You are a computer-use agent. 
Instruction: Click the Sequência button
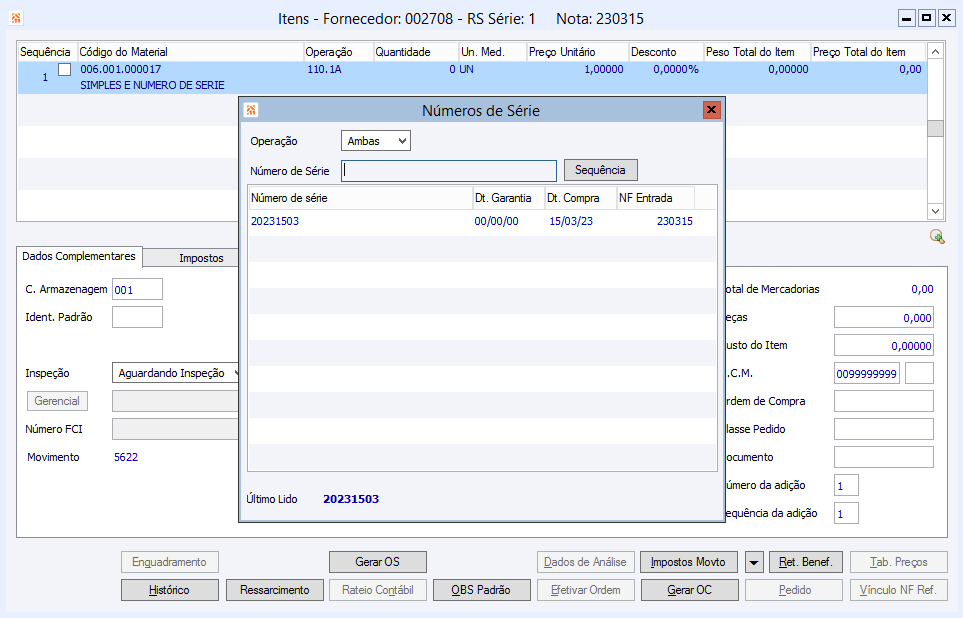[x=600, y=170]
